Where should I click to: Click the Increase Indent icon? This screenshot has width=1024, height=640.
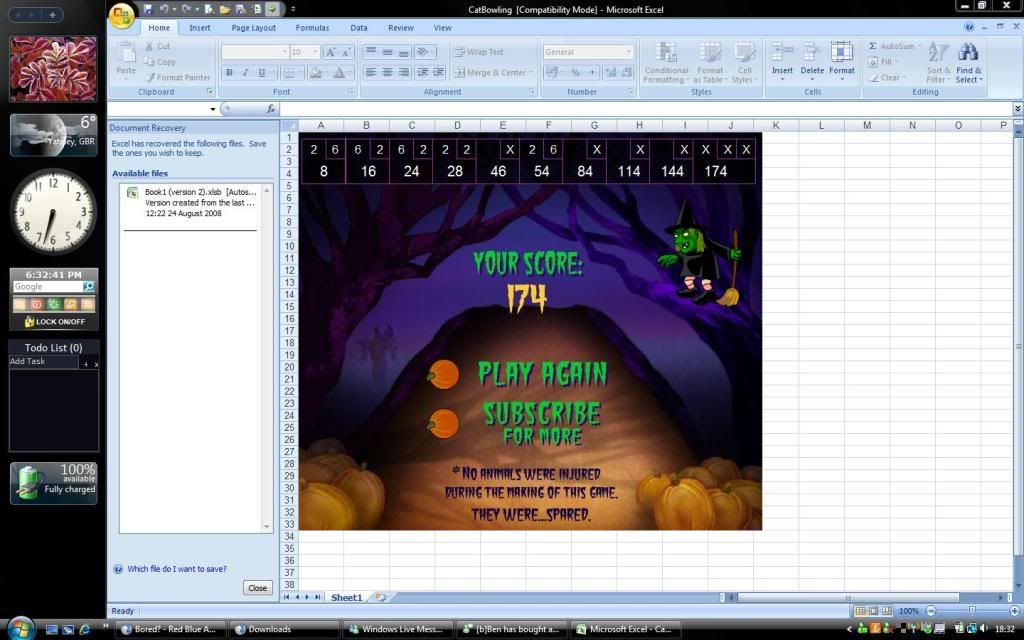[x=438, y=72]
